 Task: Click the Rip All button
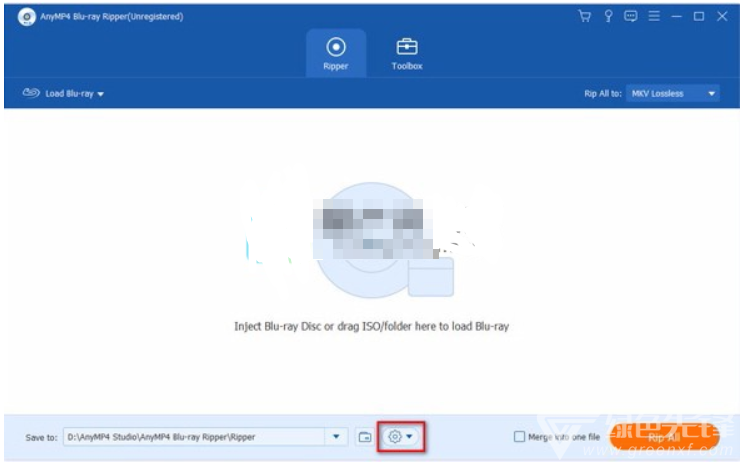pyautogui.click(x=664, y=437)
